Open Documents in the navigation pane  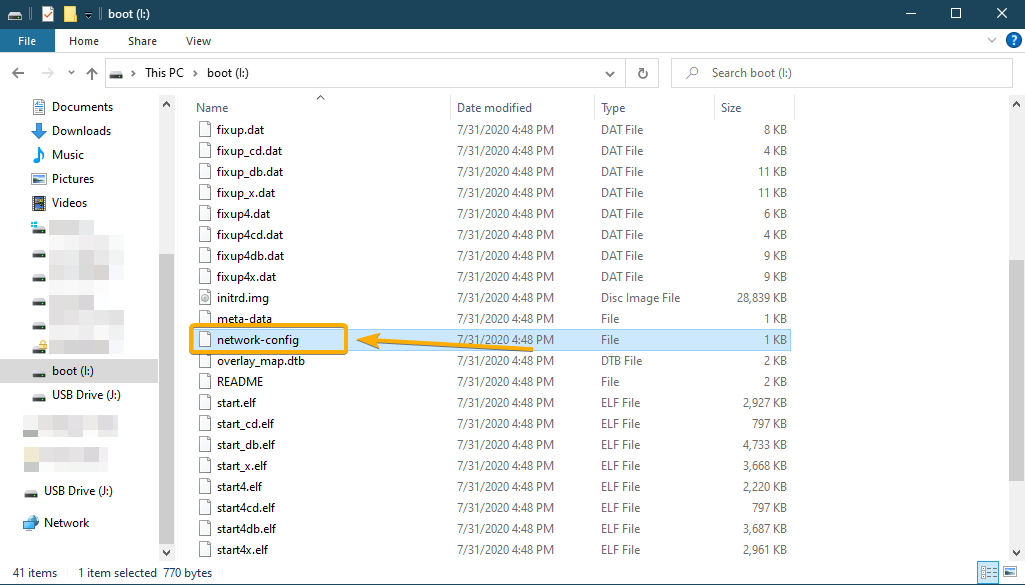(x=82, y=107)
